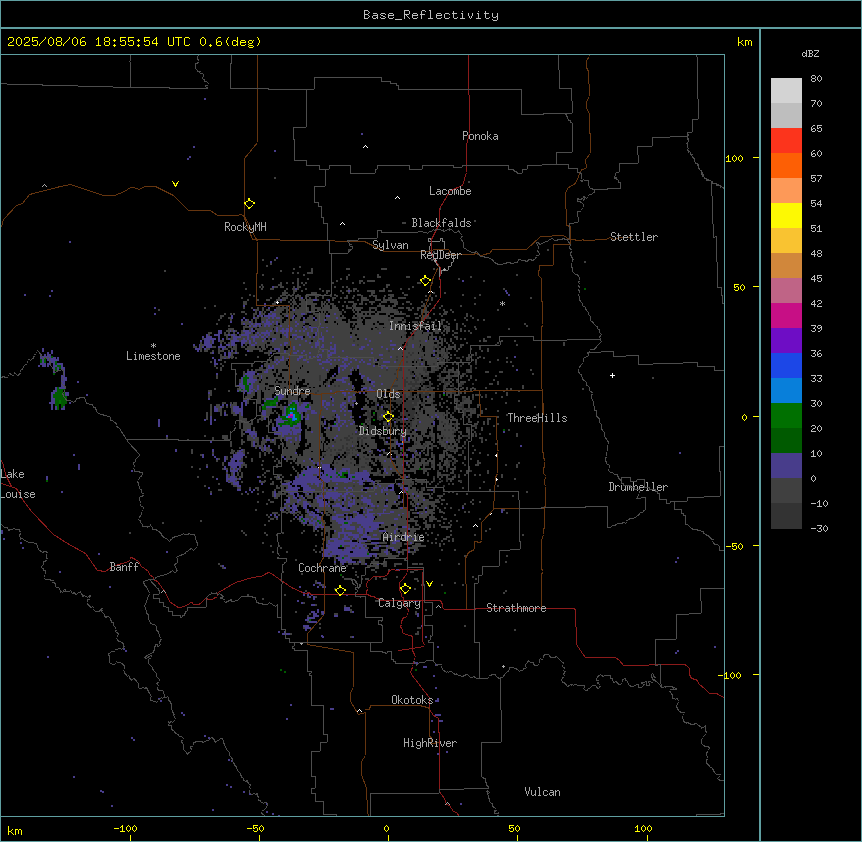Click the Limestone label
Viewport: 862px width, 842px height.
pyautogui.click(x=153, y=356)
